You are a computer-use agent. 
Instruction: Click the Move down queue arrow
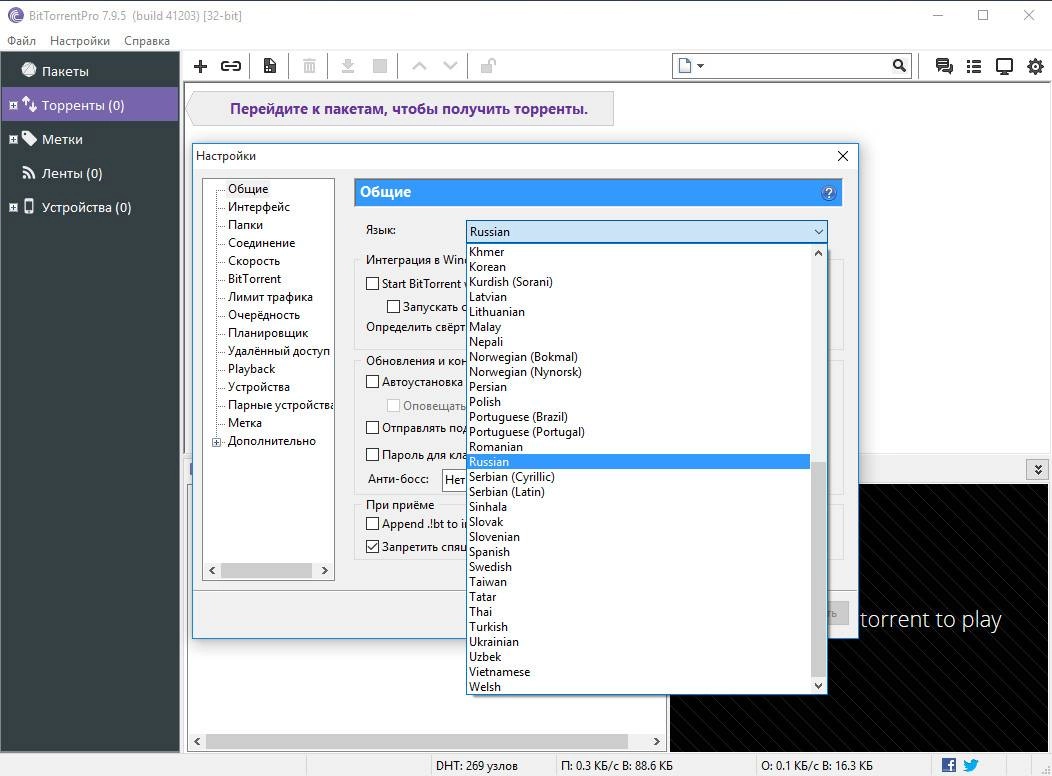(451, 66)
